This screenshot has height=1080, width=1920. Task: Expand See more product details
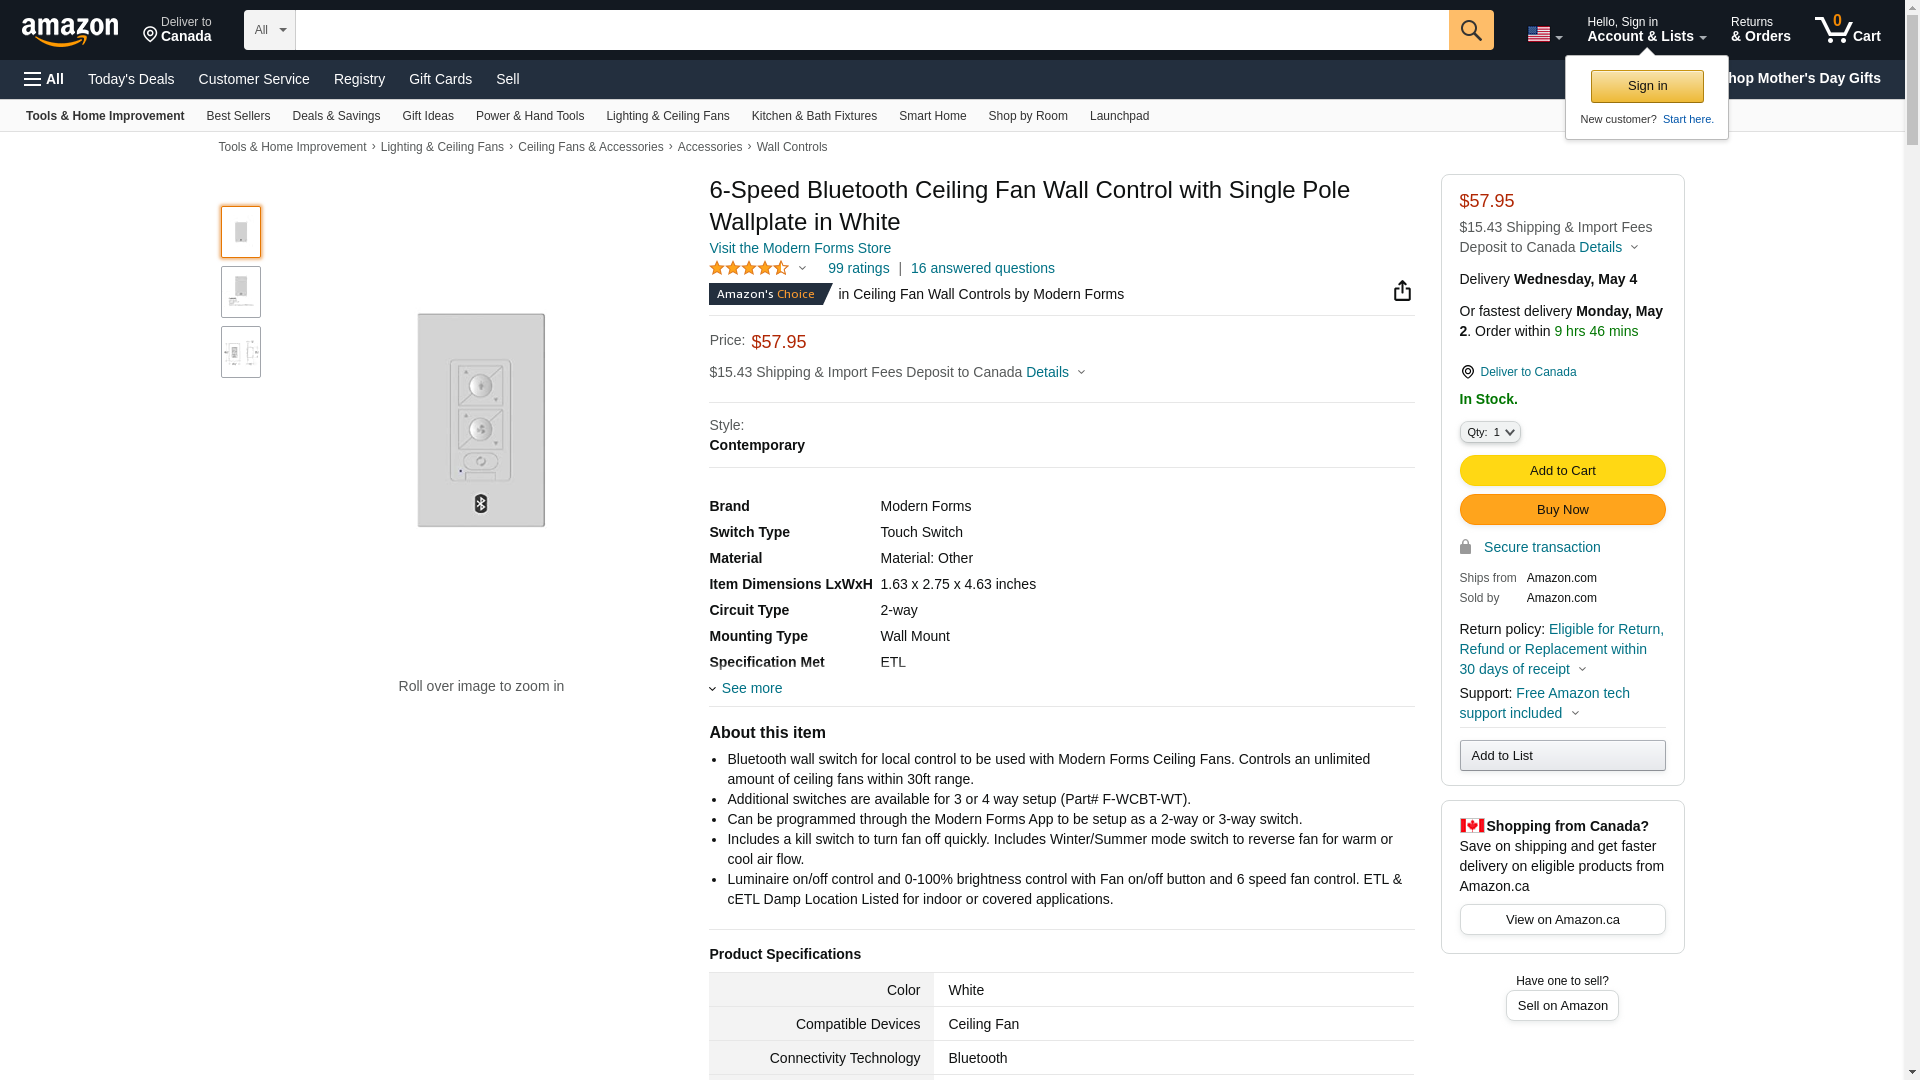pos(751,688)
